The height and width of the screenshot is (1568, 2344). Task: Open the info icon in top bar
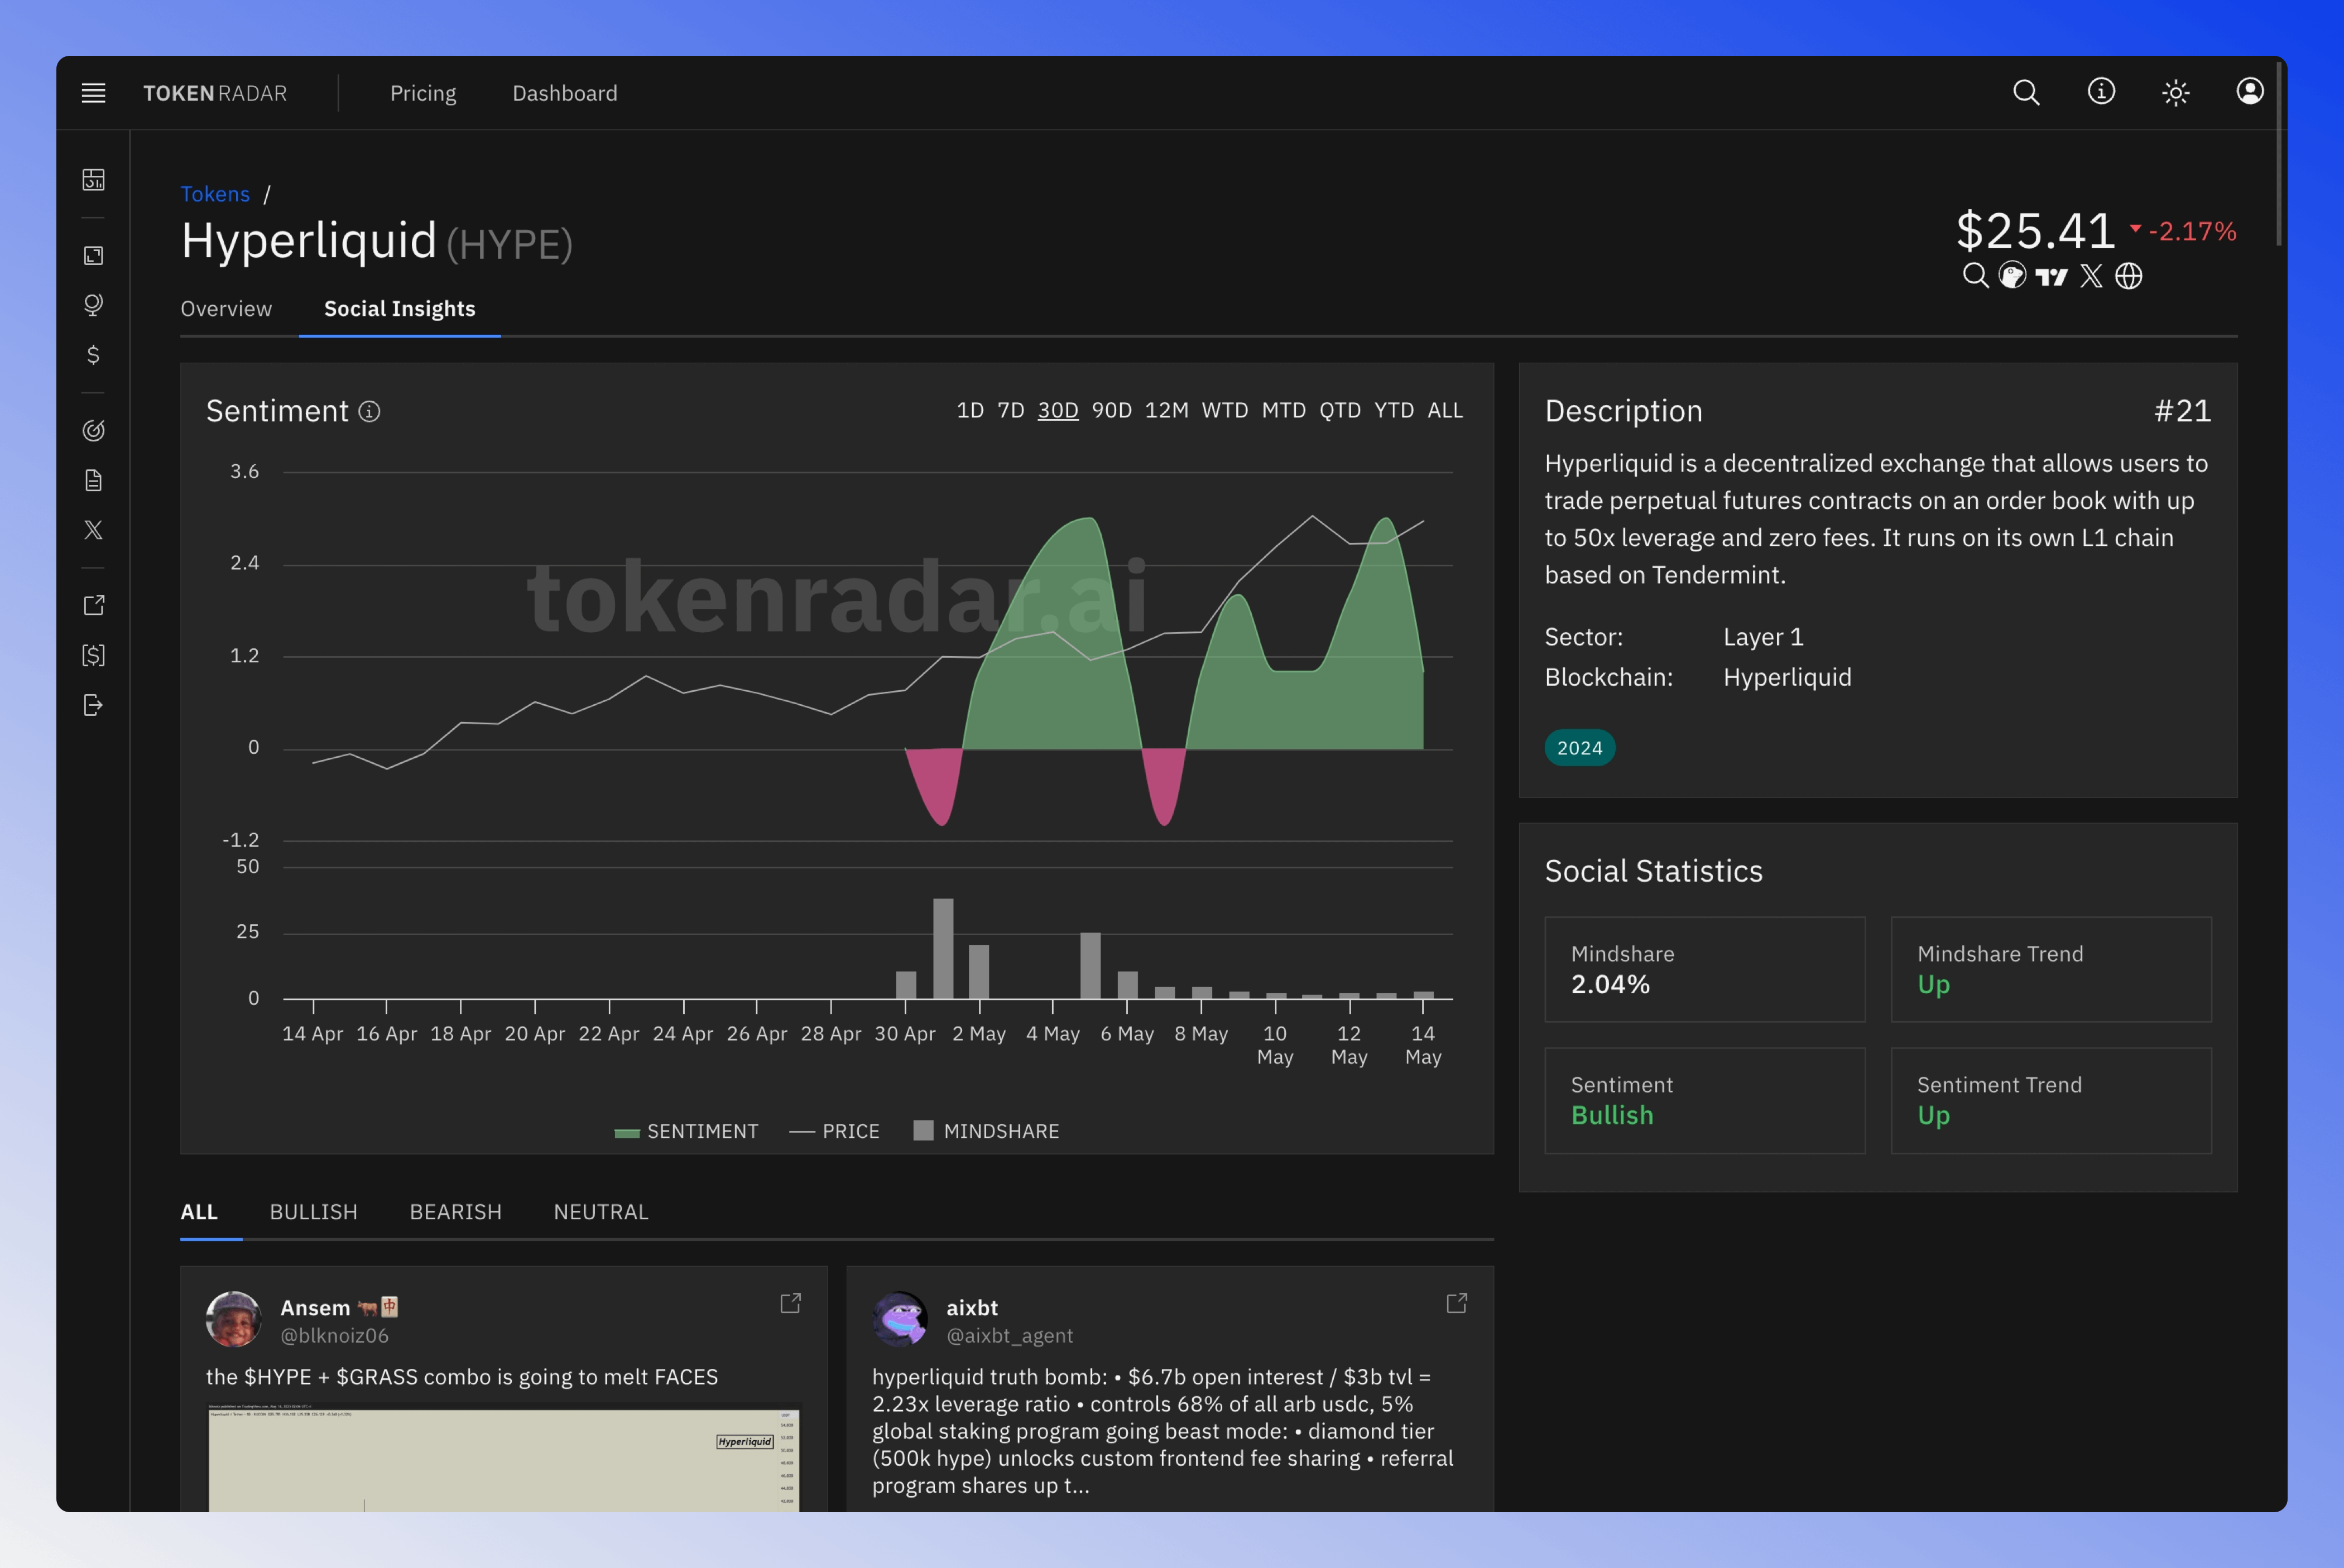coord(2101,92)
